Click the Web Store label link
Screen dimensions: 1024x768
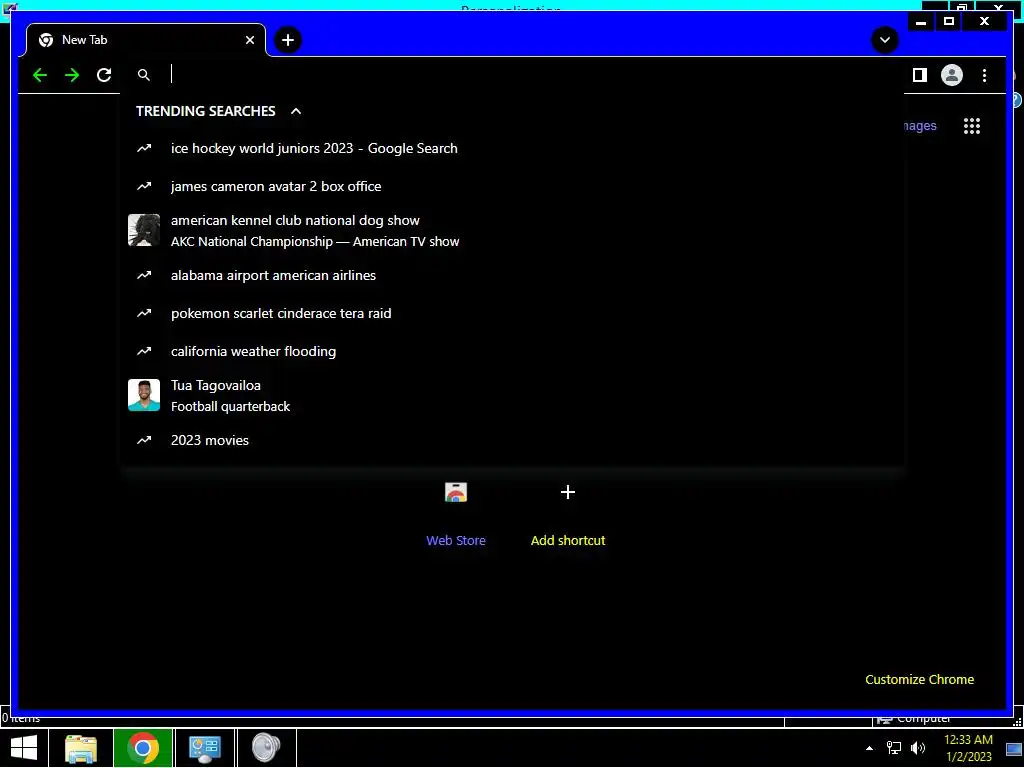[x=456, y=540]
